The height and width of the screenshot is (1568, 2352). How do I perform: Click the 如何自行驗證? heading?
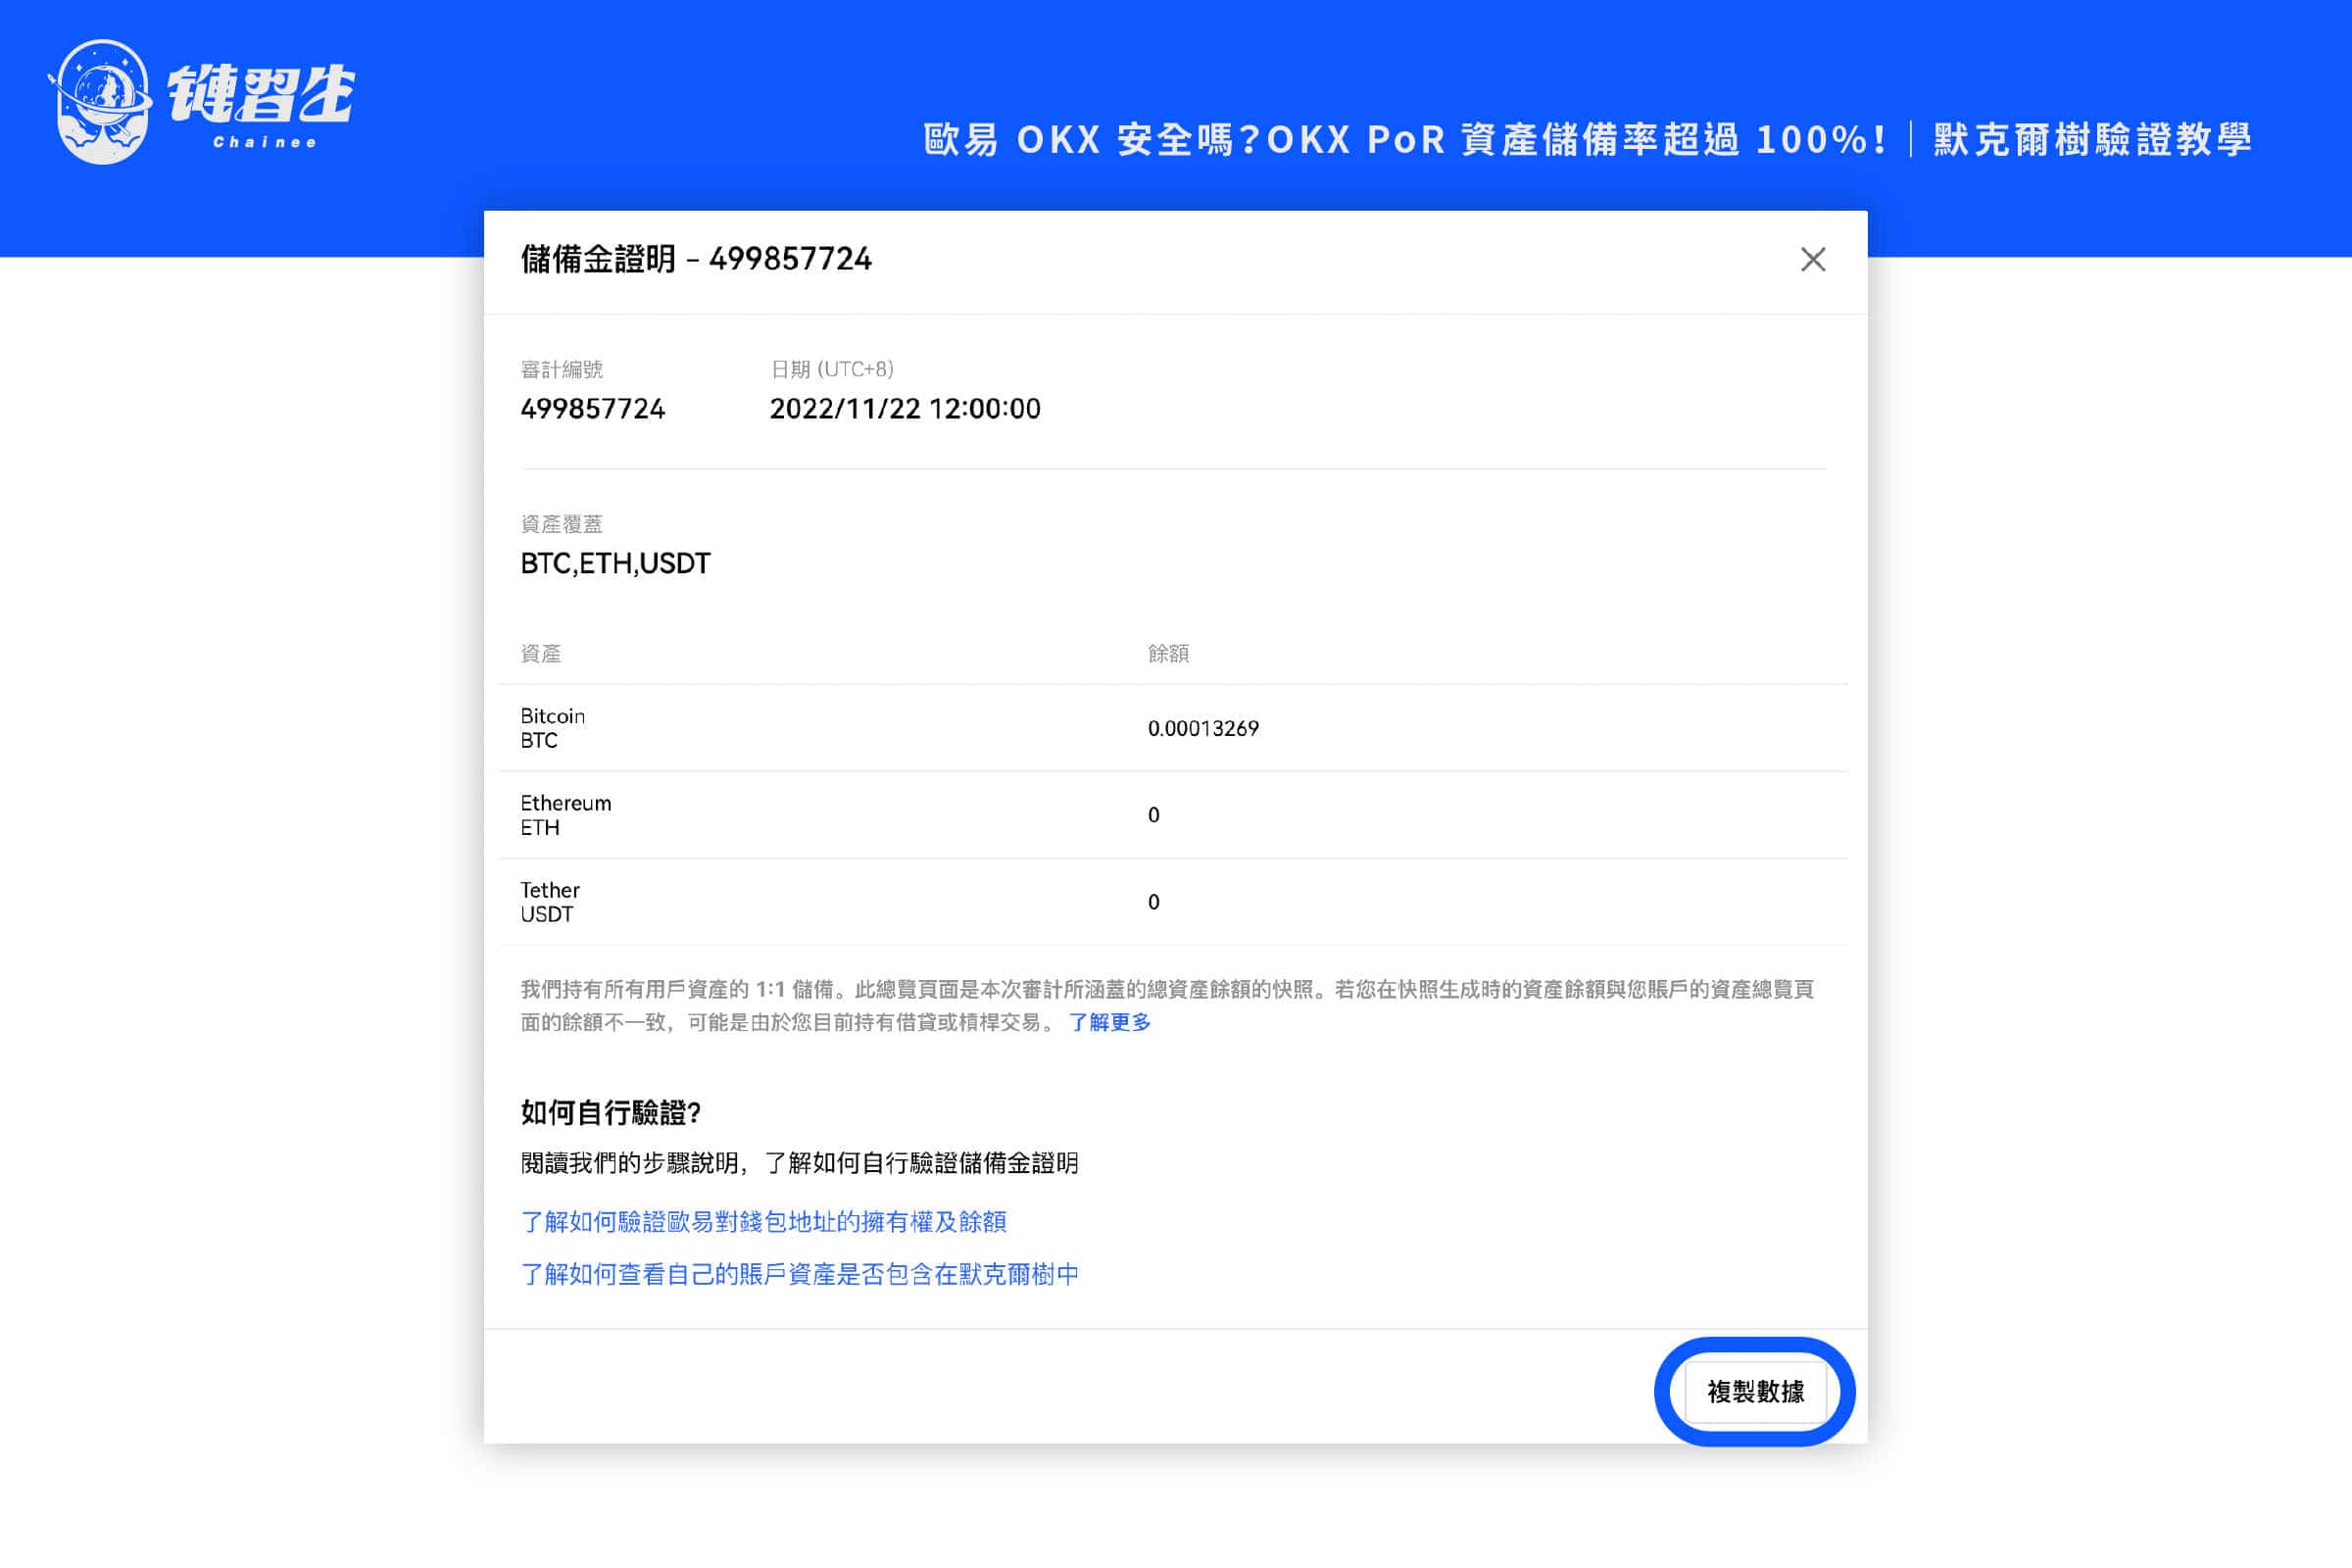click(x=611, y=1113)
